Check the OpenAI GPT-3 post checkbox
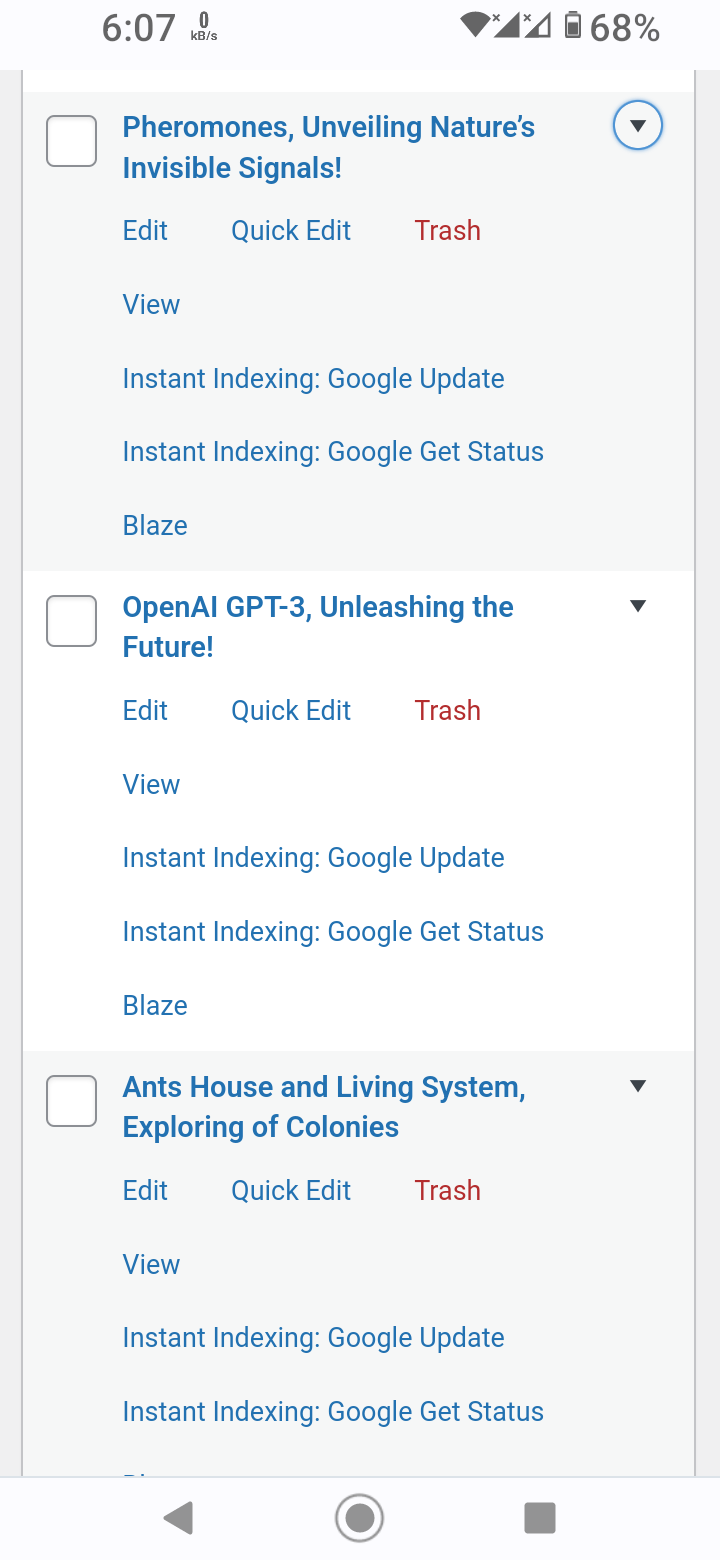This screenshot has height=1560, width=720. [x=72, y=621]
